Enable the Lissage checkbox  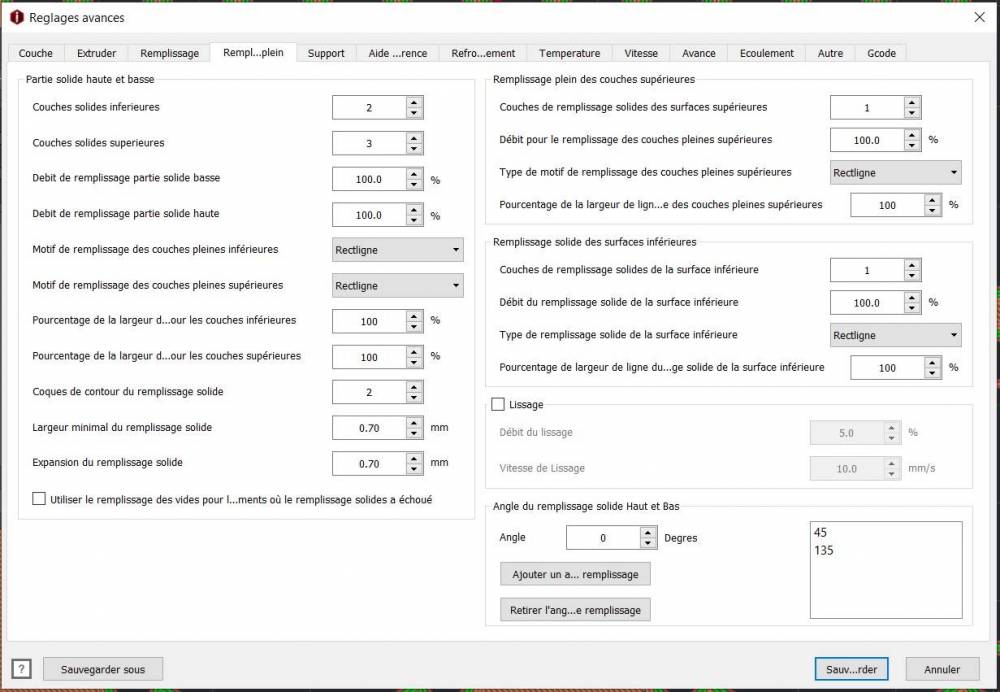[498, 404]
